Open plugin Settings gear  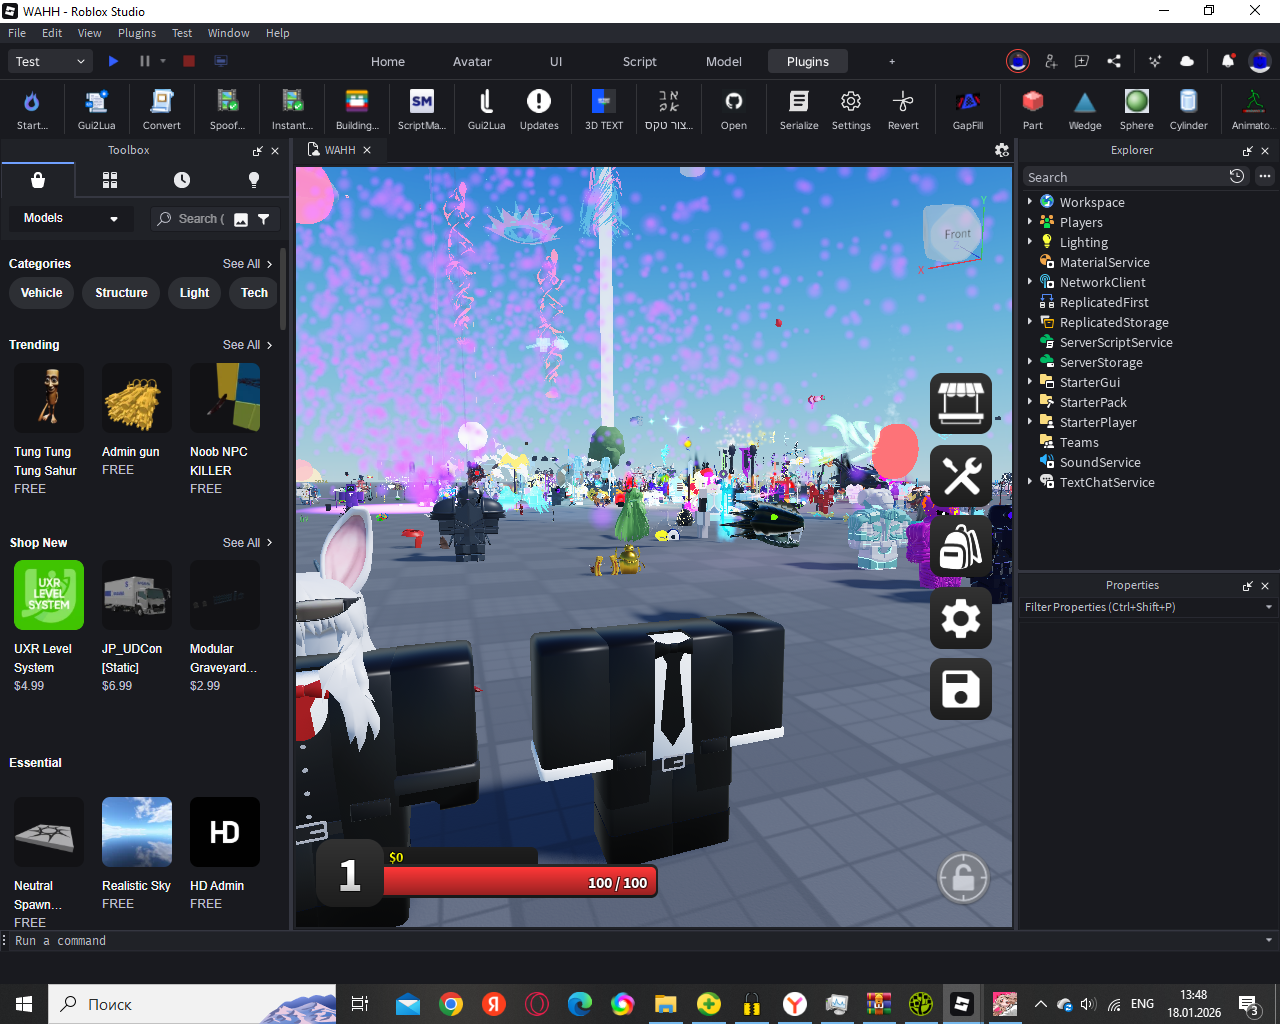[x=851, y=109]
